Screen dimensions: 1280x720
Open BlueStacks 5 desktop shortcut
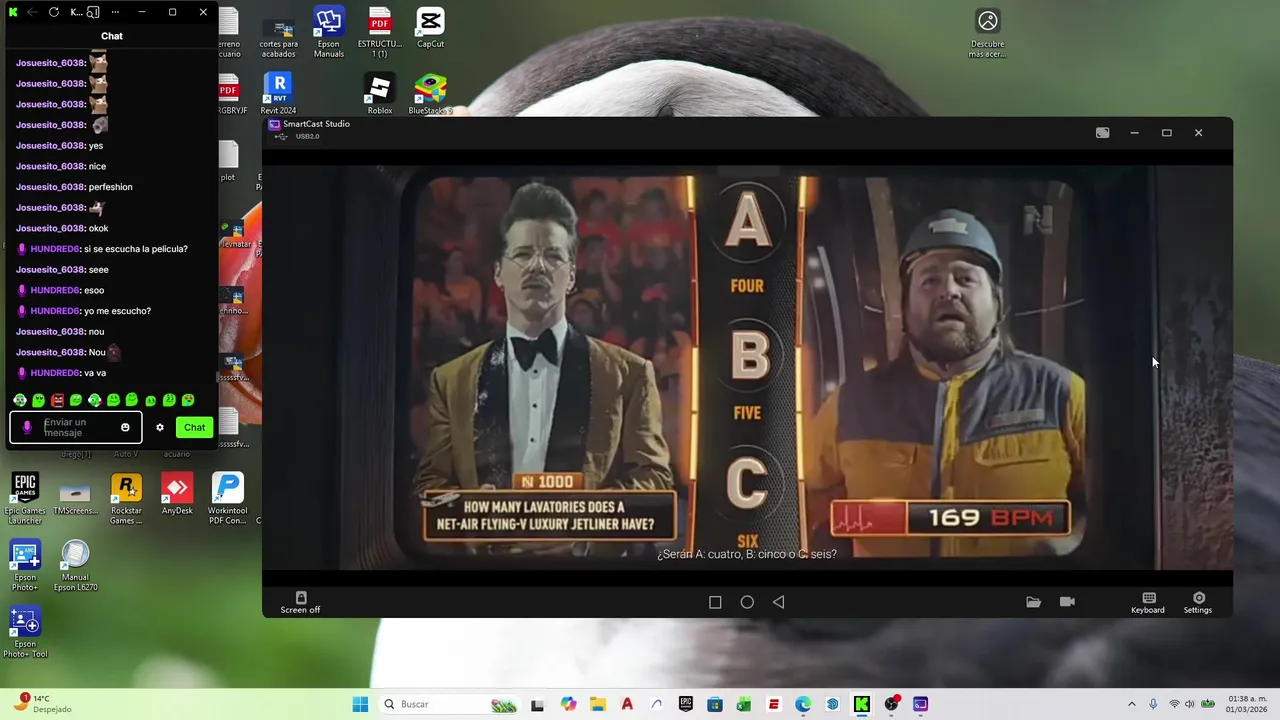click(430, 95)
